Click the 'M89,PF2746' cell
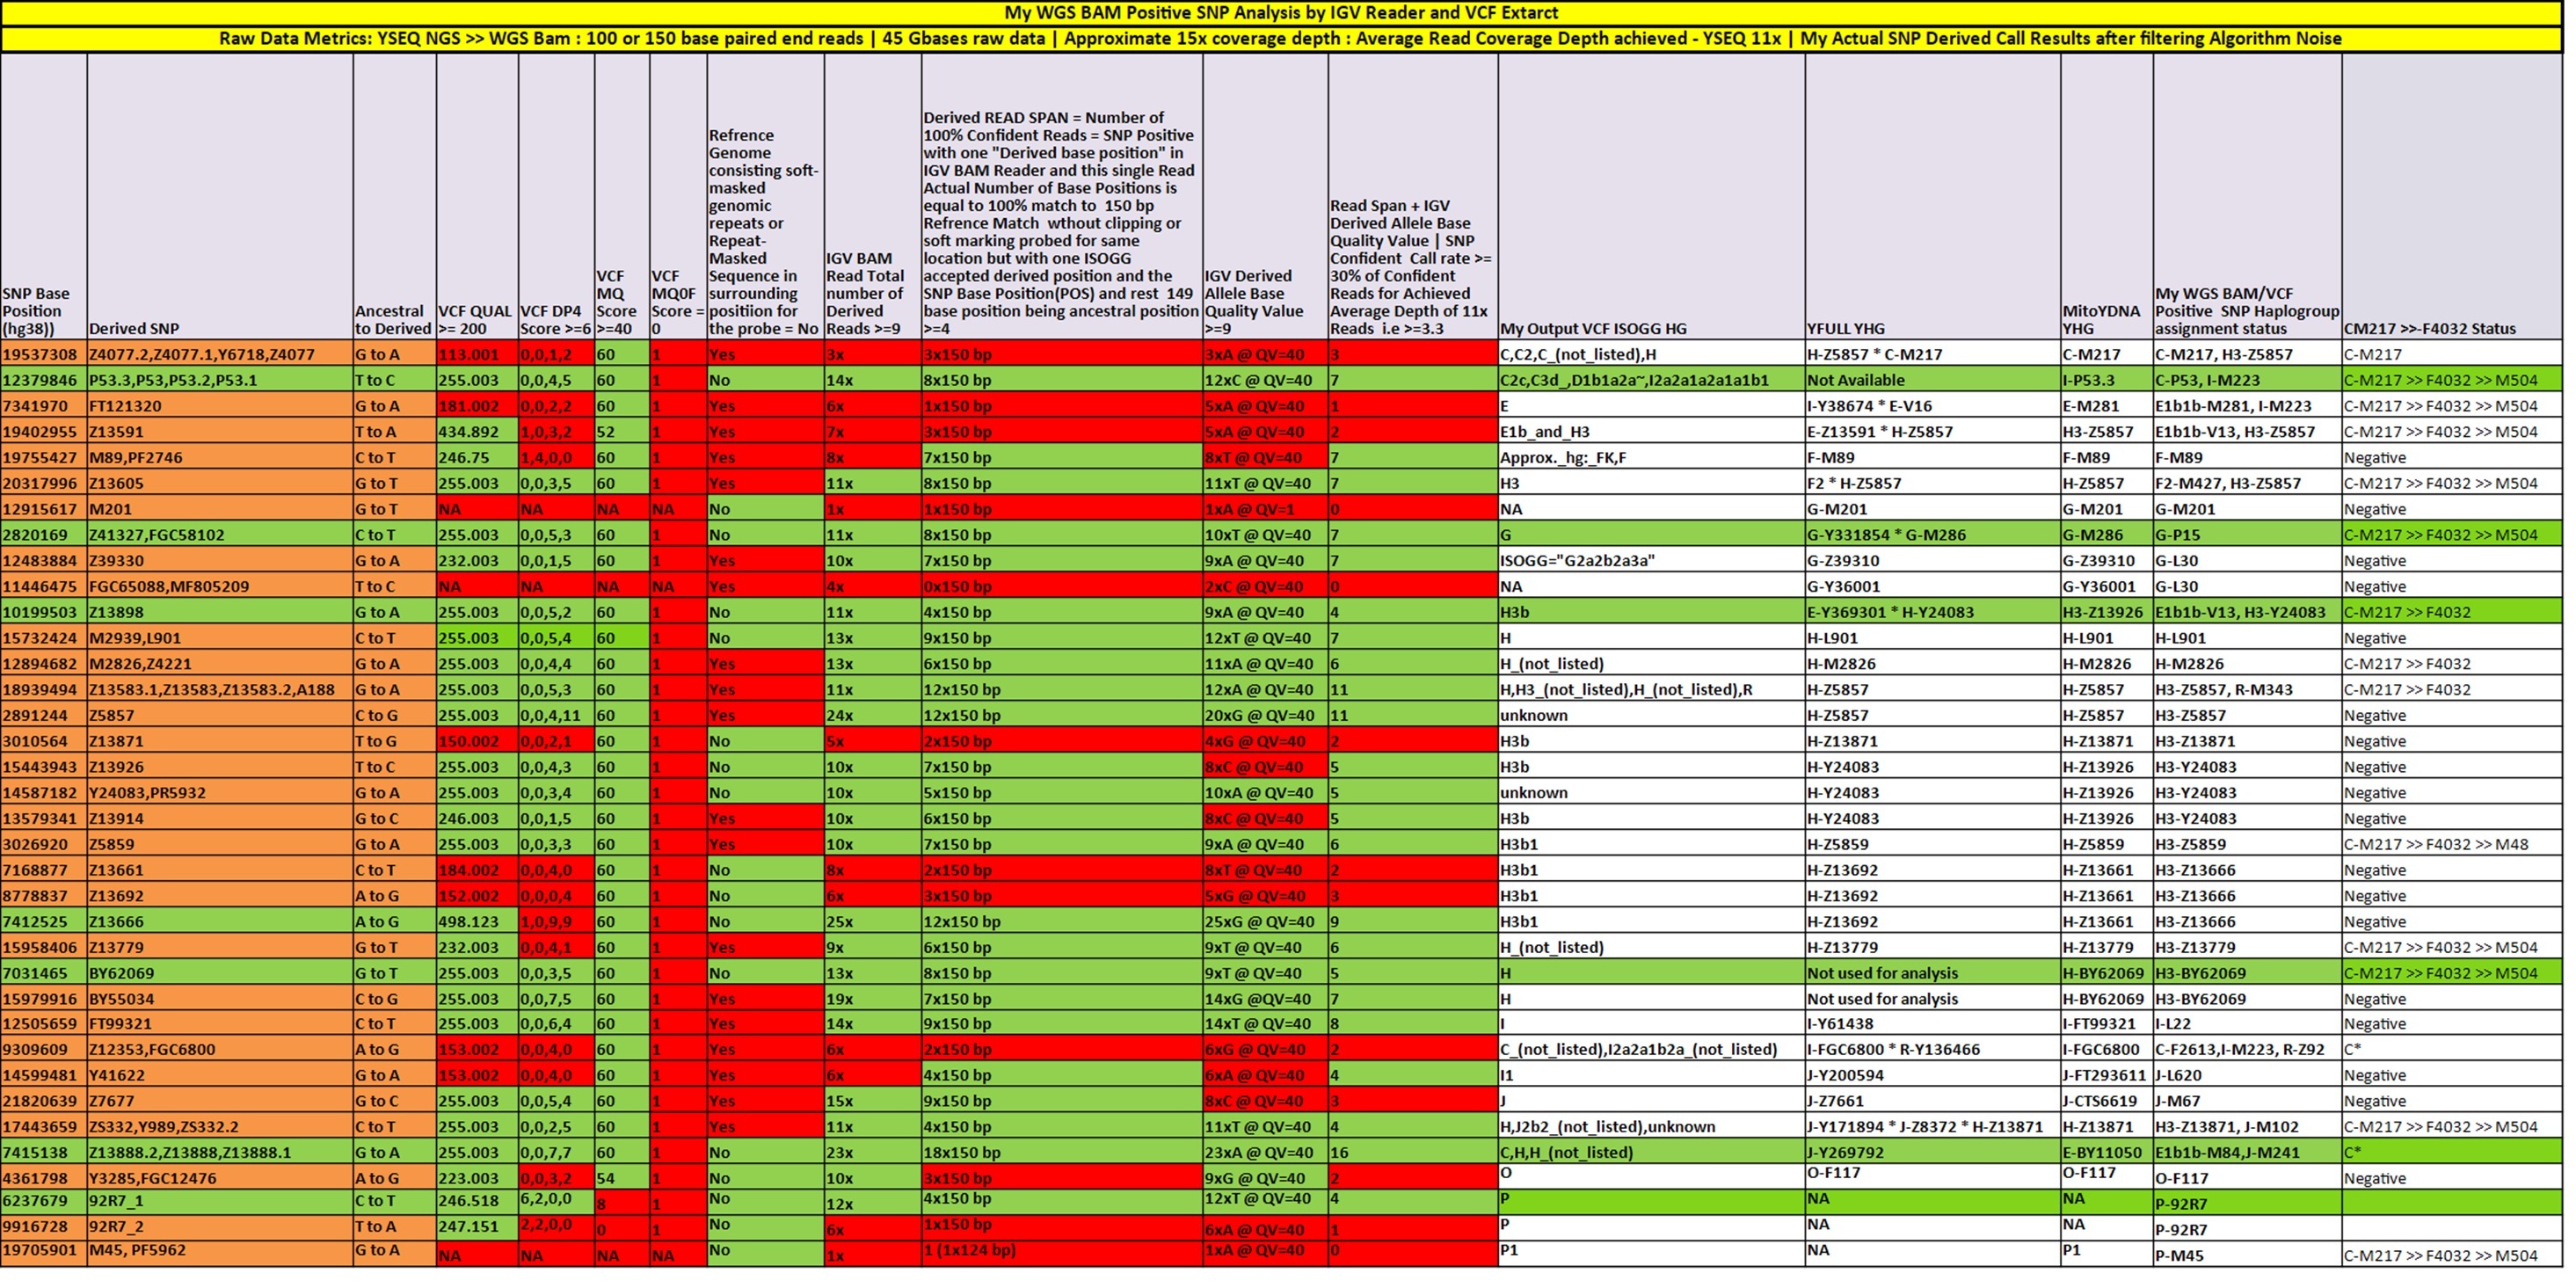Viewport: 2576px width, 1288px height. point(220,457)
